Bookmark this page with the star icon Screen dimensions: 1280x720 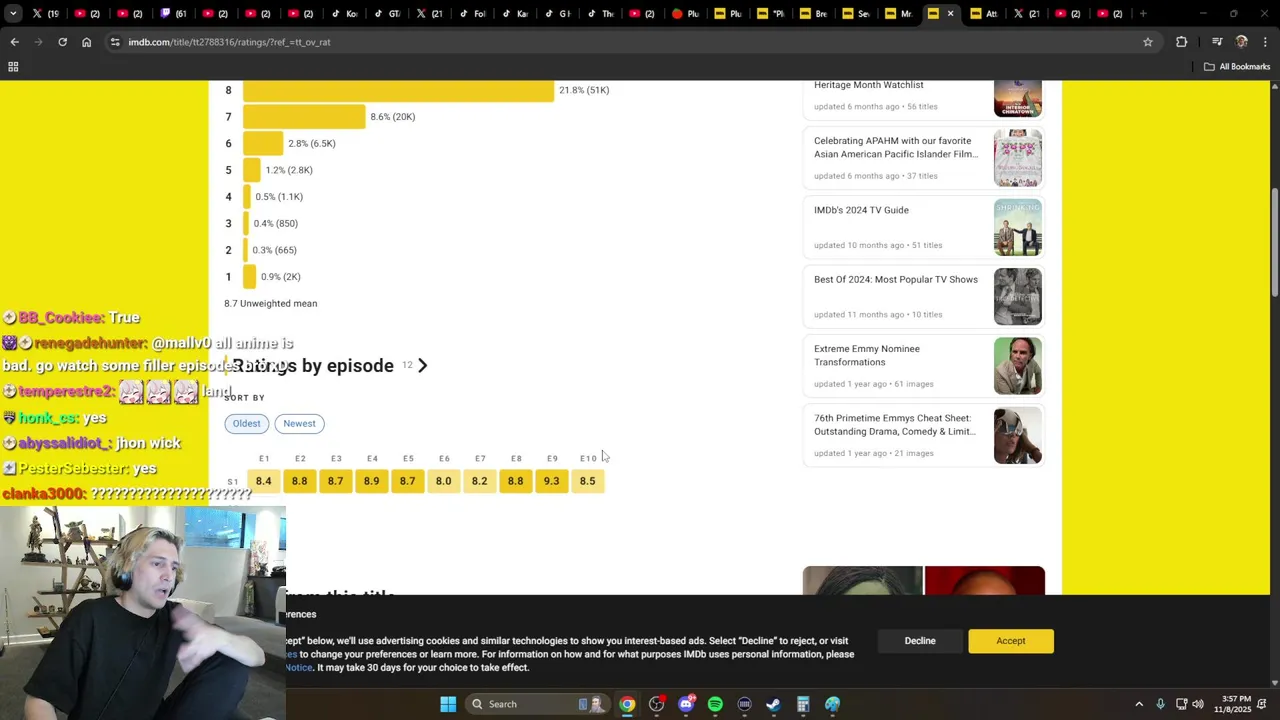[1148, 42]
